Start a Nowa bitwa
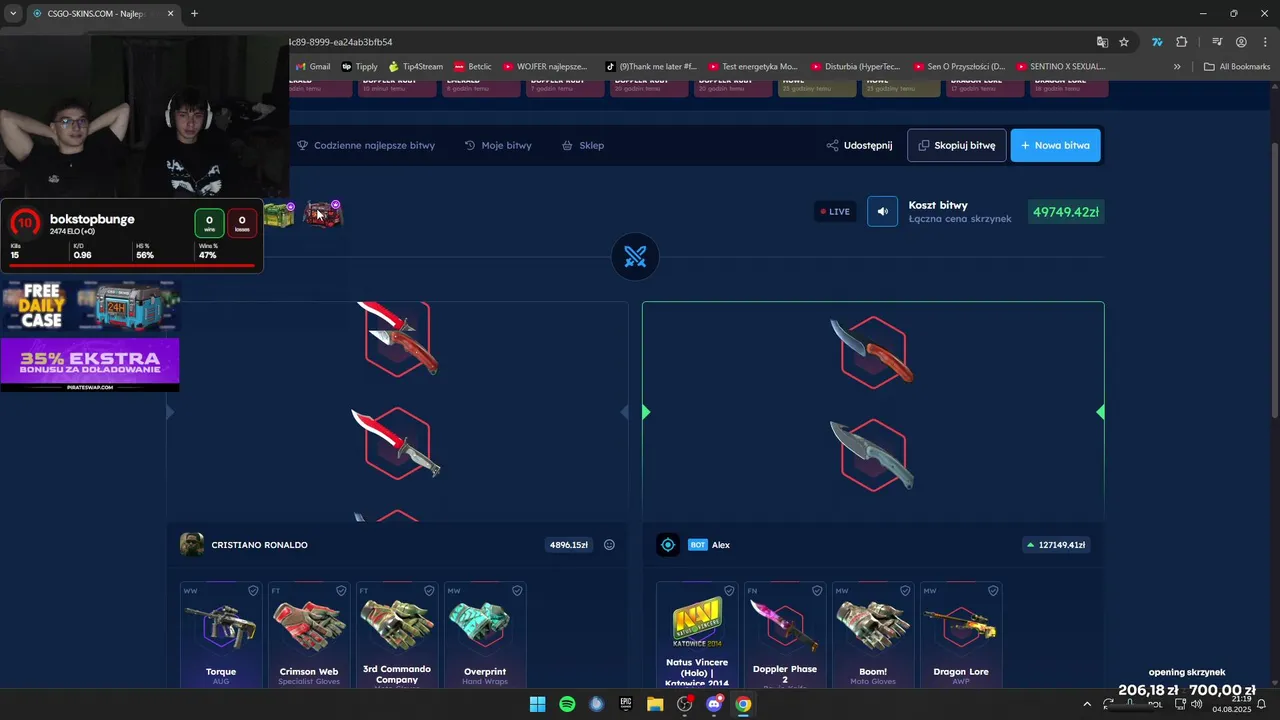This screenshot has width=1280, height=720. (x=1055, y=145)
